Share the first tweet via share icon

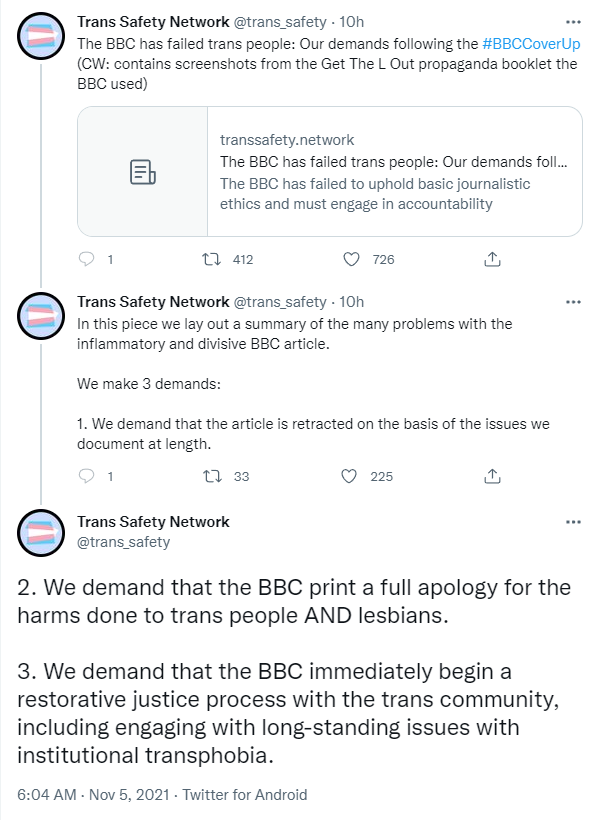coord(492,259)
